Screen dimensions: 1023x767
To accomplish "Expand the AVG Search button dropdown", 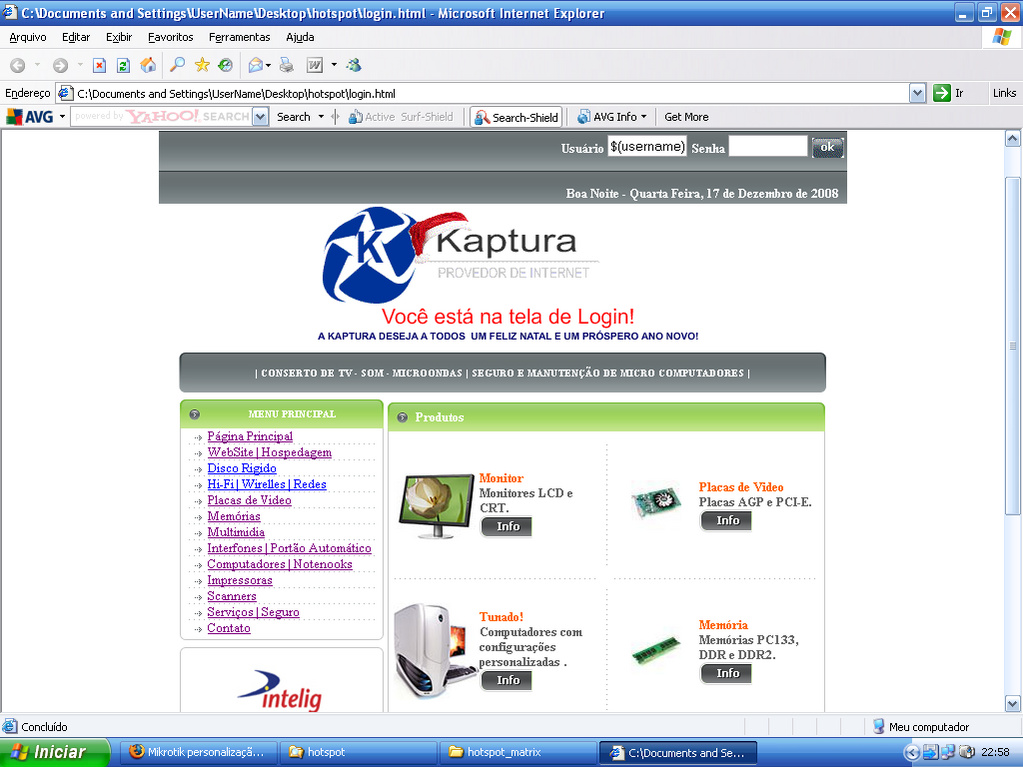I will [321, 117].
